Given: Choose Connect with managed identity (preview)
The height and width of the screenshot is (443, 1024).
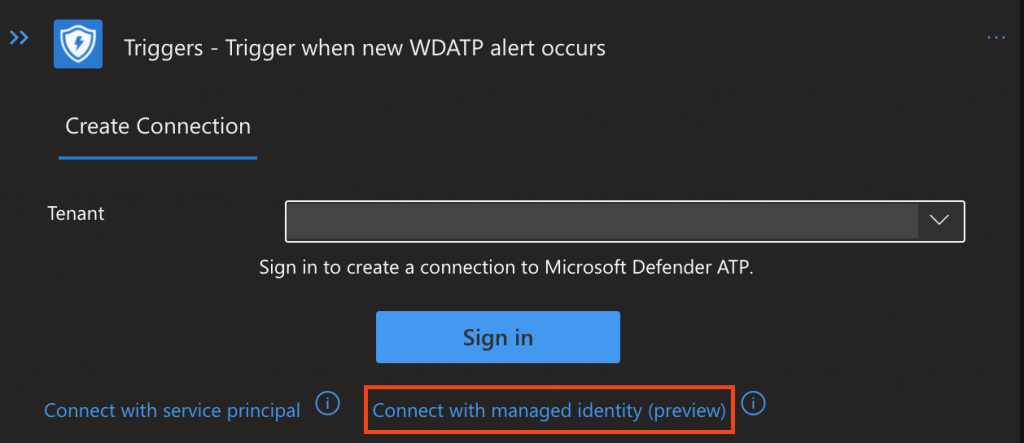Looking at the screenshot, I should 548,411.
